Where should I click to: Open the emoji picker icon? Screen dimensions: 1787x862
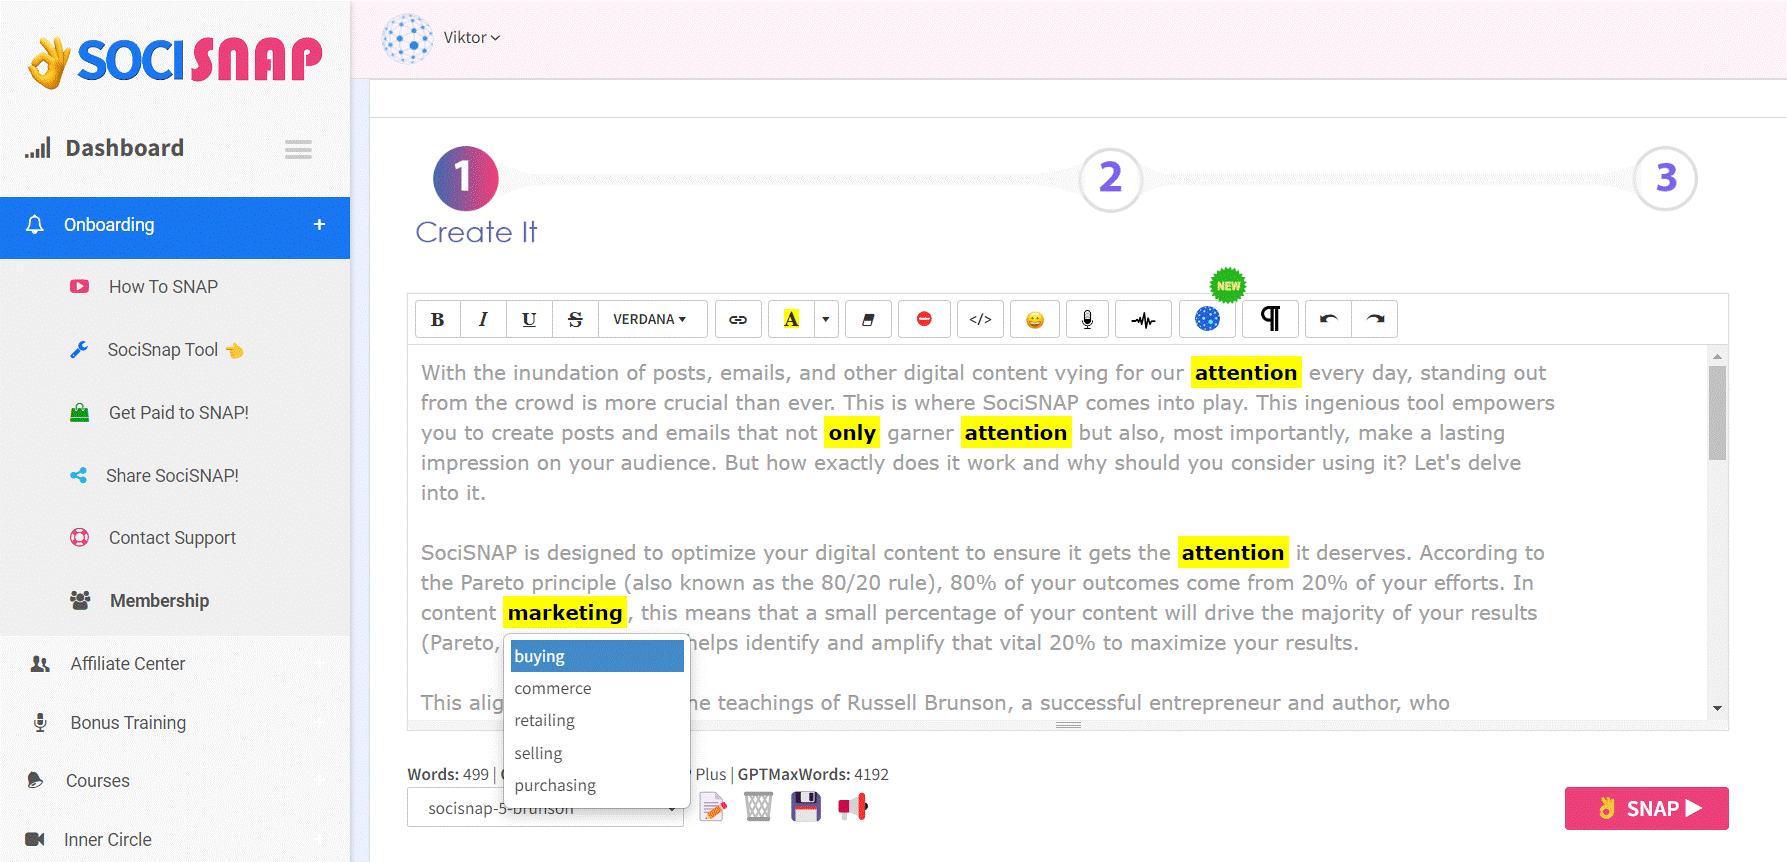(x=1035, y=319)
